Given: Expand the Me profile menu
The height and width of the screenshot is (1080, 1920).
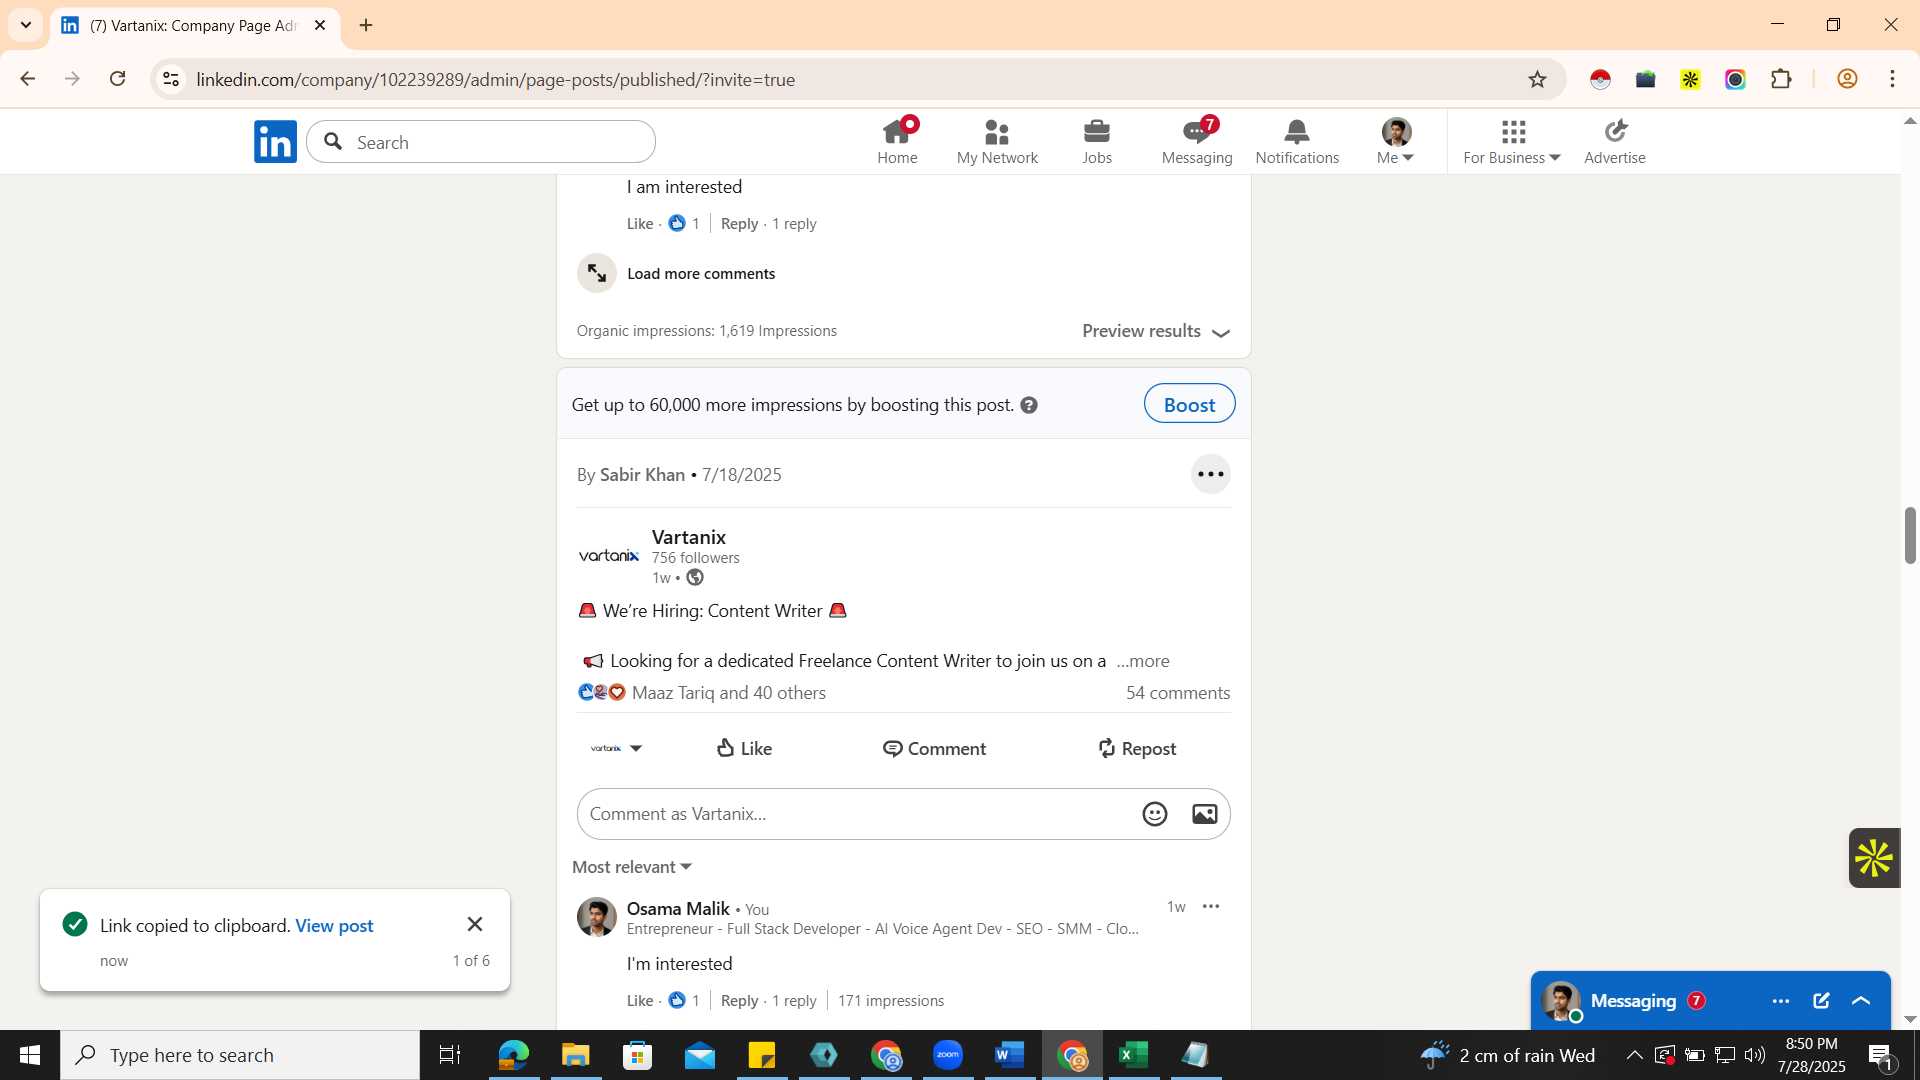Looking at the screenshot, I should pyautogui.click(x=1395, y=142).
